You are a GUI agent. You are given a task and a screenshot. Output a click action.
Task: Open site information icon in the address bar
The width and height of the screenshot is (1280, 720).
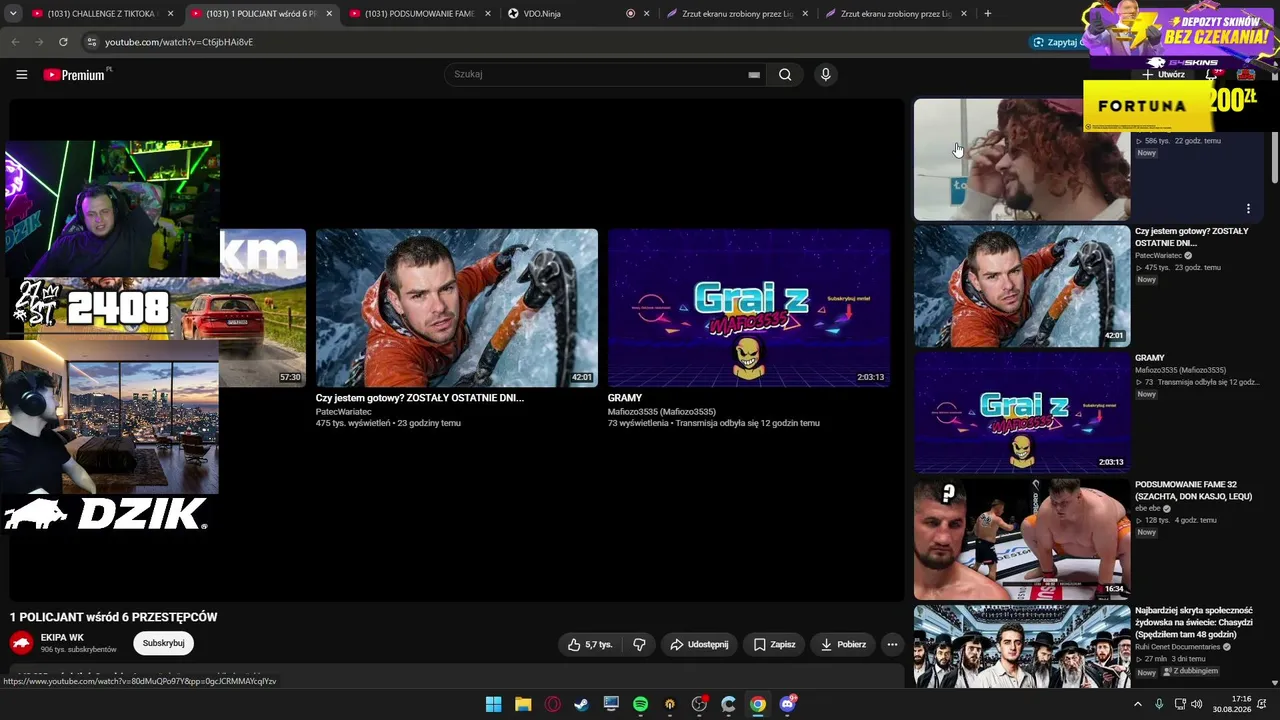(x=91, y=42)
